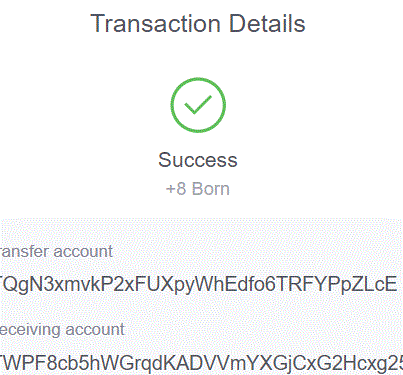
Task: Select the transfer address starting with TQgN3xmvkP2x
Action: (x=199, y=285)
